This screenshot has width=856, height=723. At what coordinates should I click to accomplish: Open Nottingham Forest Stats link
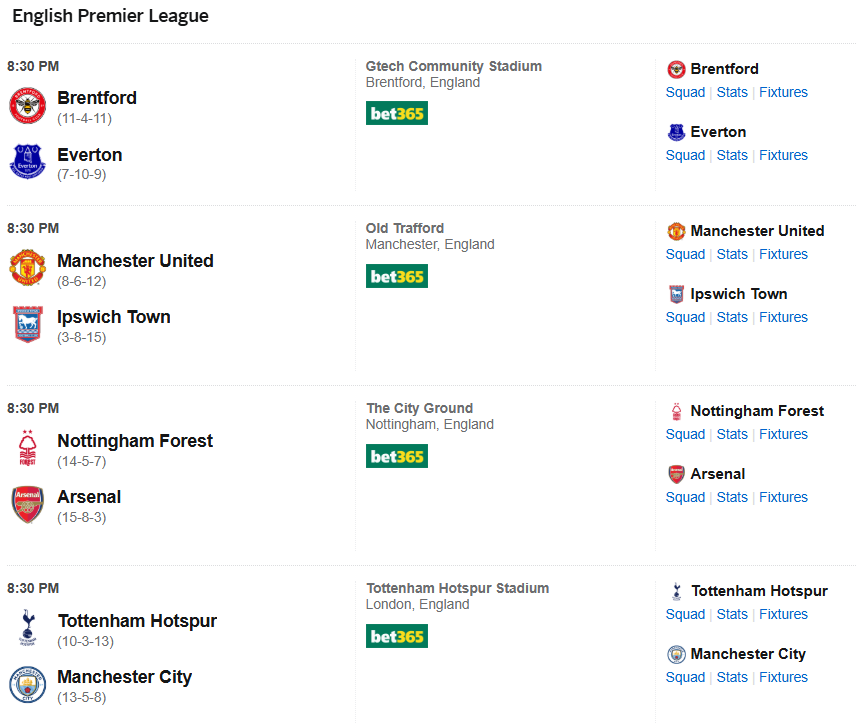732,434
